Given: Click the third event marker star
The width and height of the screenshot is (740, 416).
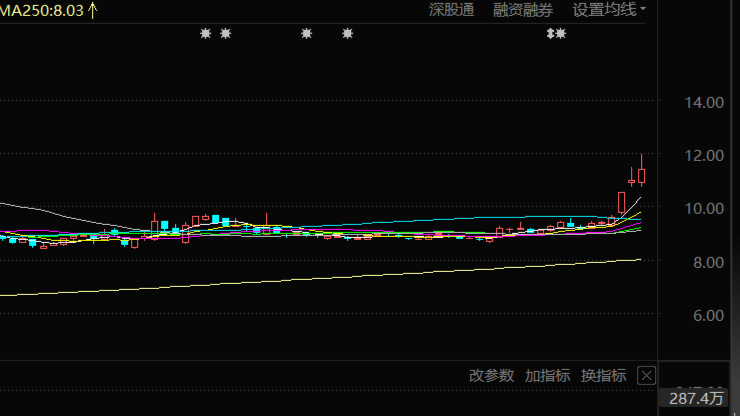Looking at the screenshot, I should pyautogui.click(x=307, y=34).
